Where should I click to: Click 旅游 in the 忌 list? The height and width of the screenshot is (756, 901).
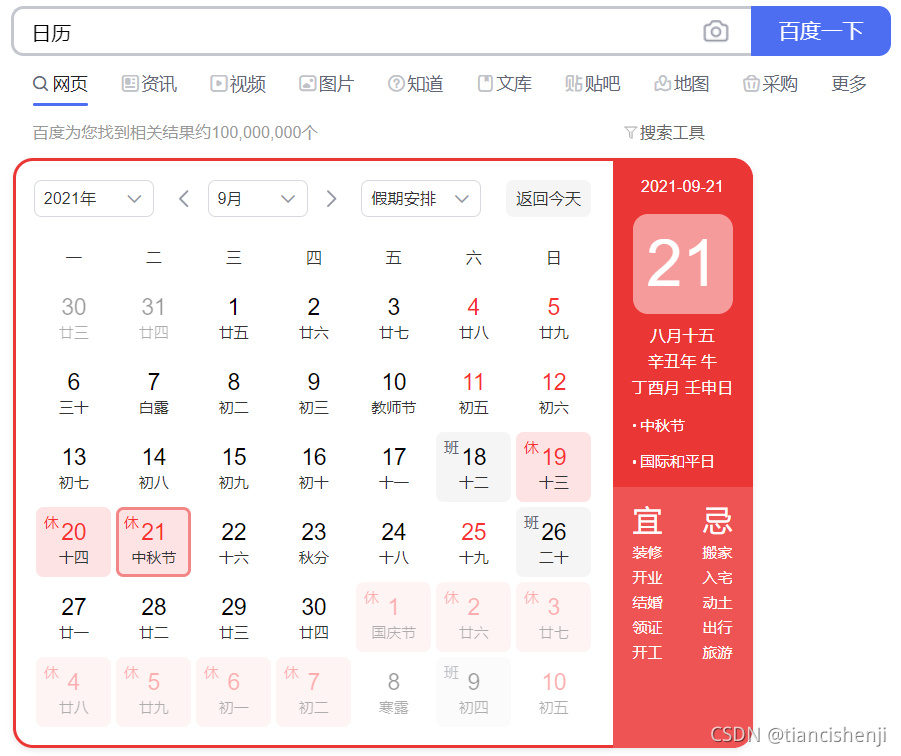click(717, 653)
